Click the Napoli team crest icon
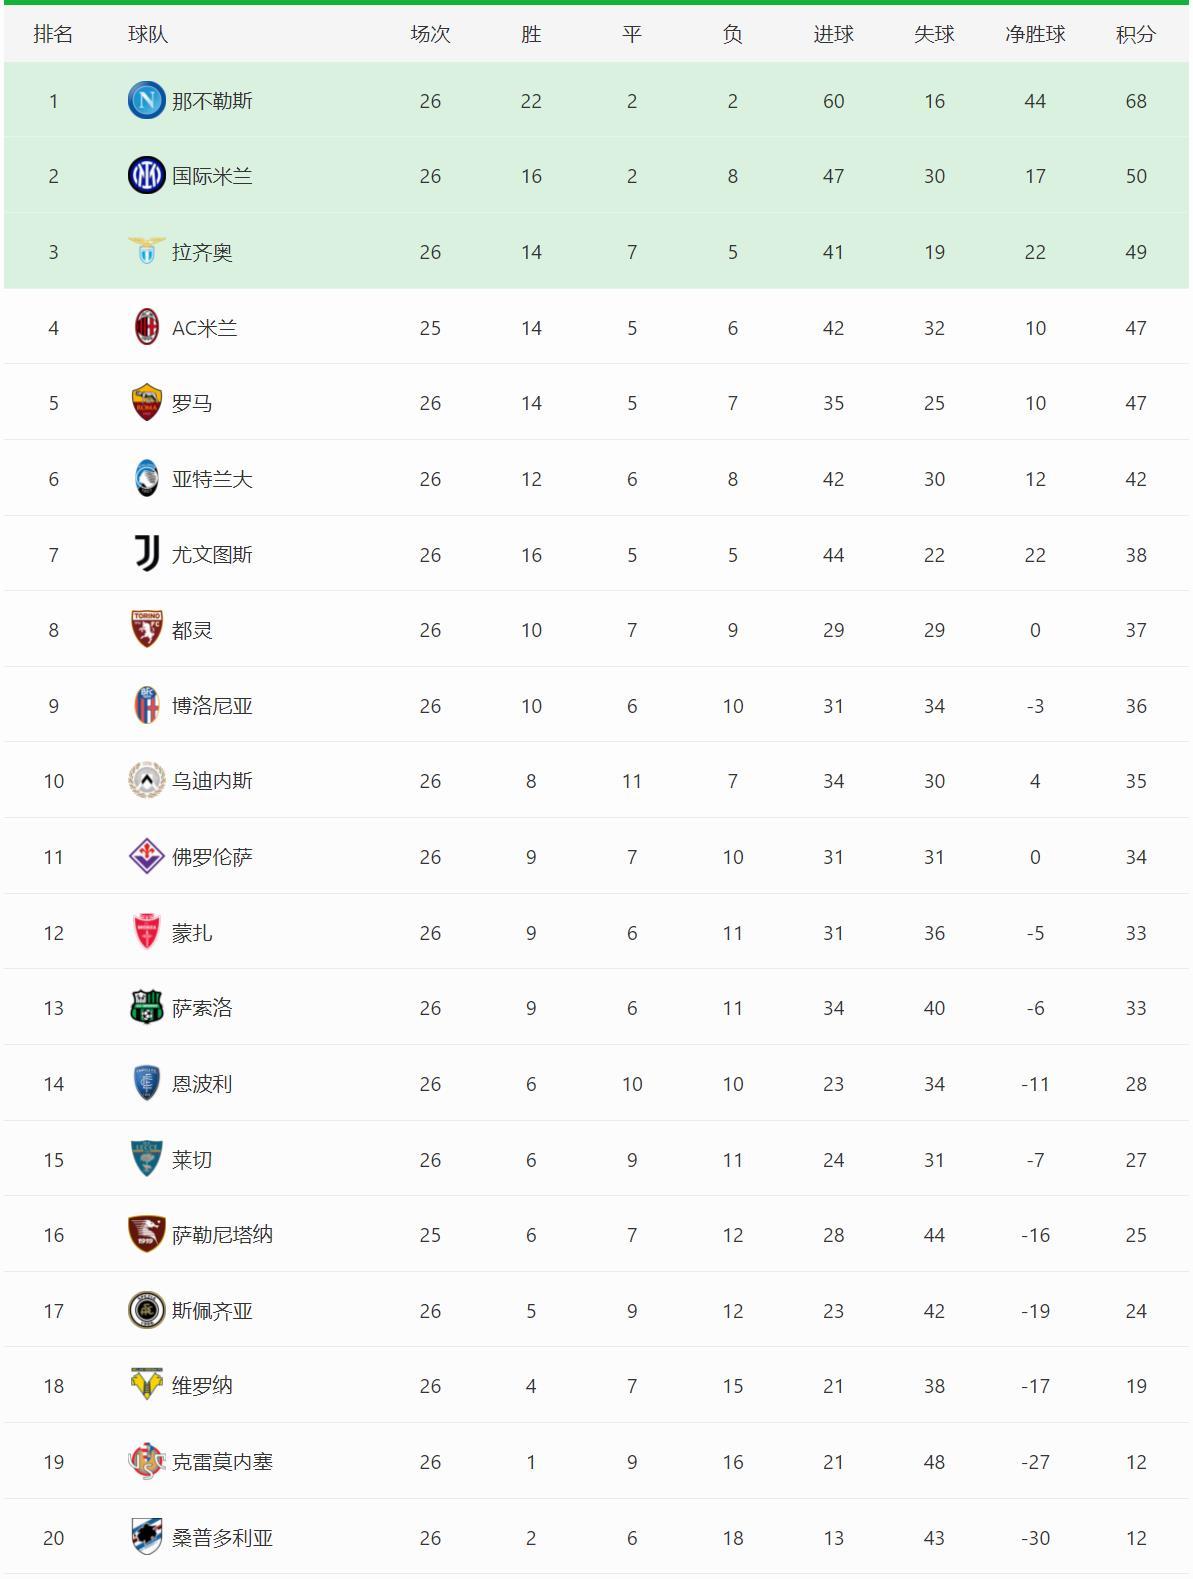This screenshot has width=1193, height=1579. point(146,100)
